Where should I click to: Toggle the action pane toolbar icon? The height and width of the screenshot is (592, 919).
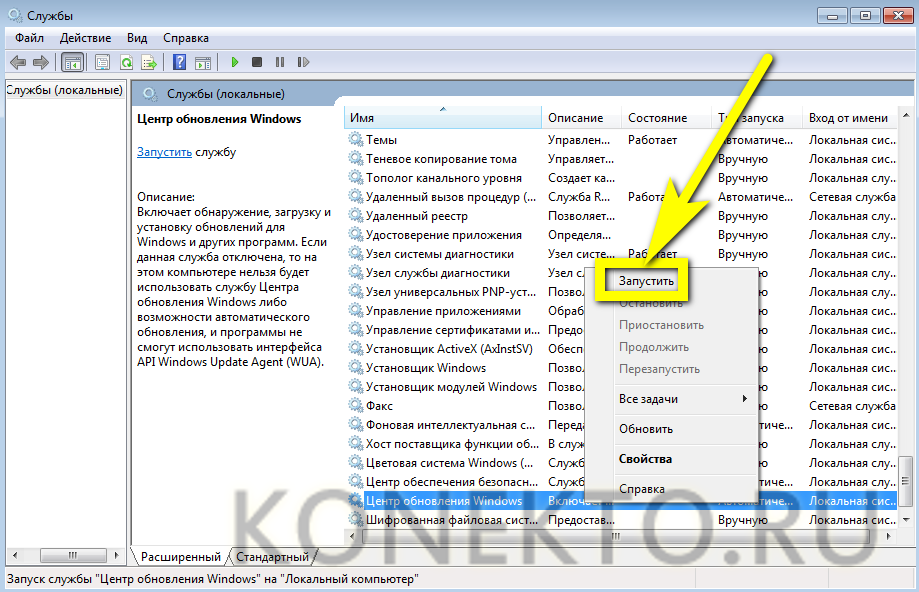pos(203,62)
